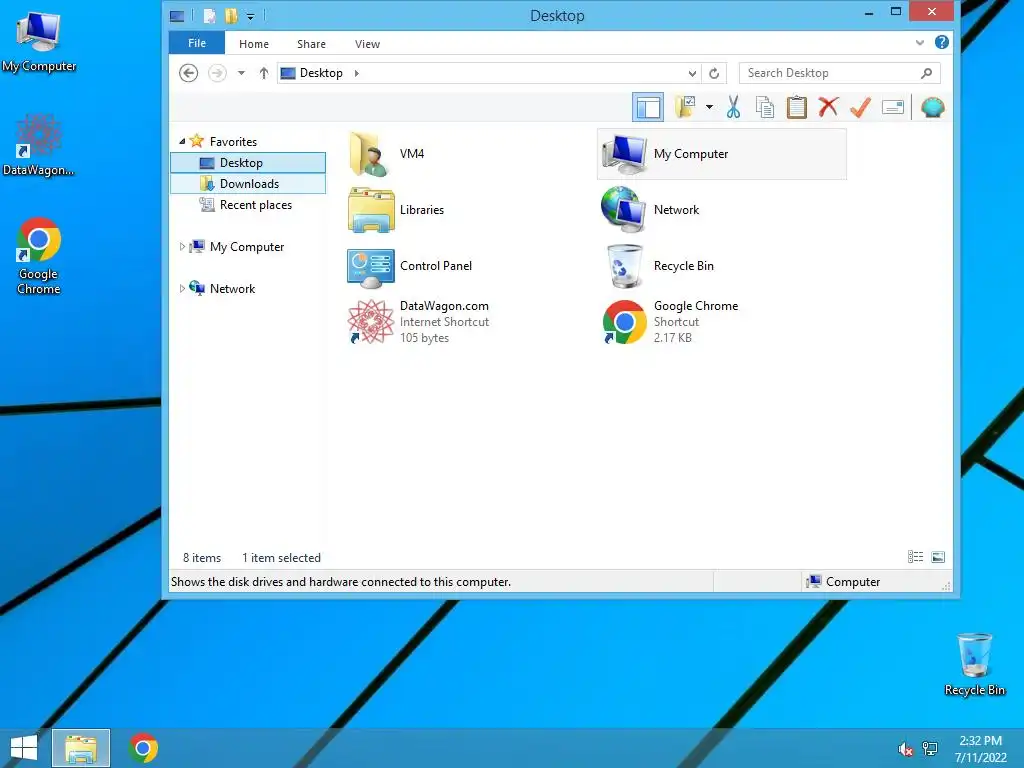Expand the ribbon with the chevron

pos(920,42)
